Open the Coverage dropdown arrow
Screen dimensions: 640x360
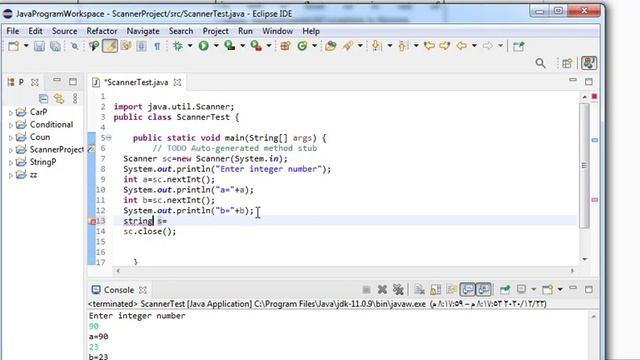pos(242,46)
